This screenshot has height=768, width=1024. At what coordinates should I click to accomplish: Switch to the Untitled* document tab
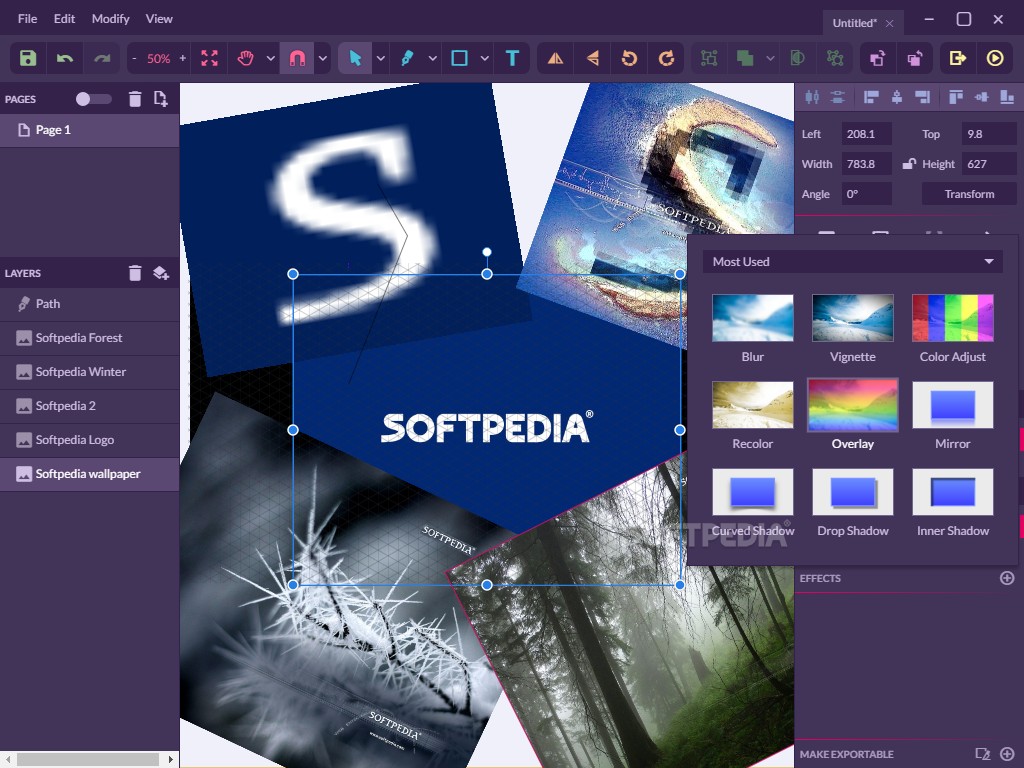[x=854, y=23]
